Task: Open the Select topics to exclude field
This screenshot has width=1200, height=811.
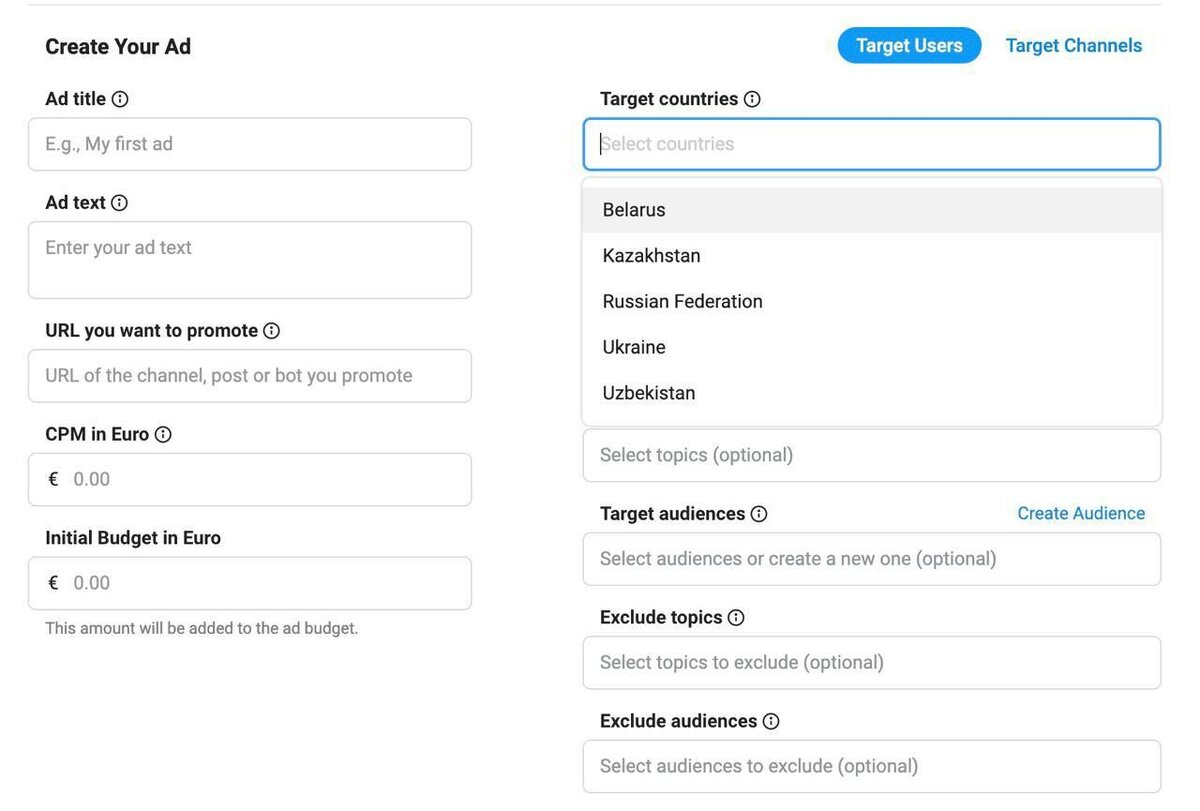Action: coord(871,663)
